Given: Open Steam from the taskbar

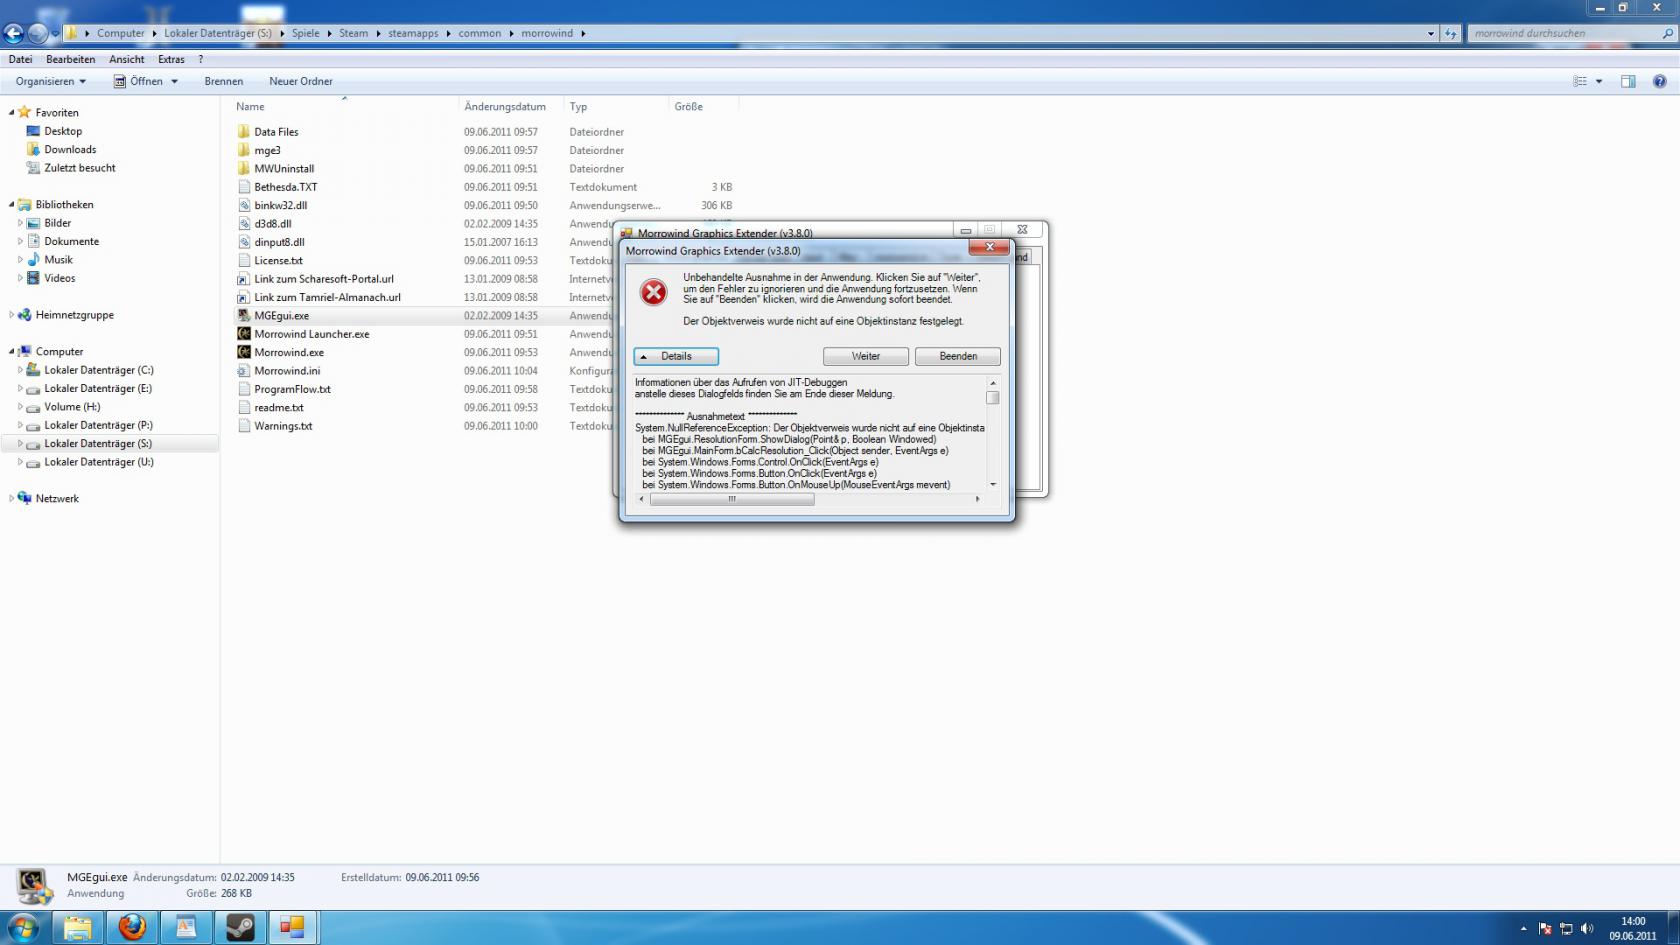Looking at the screenshot, I should (x=240, y=927).
